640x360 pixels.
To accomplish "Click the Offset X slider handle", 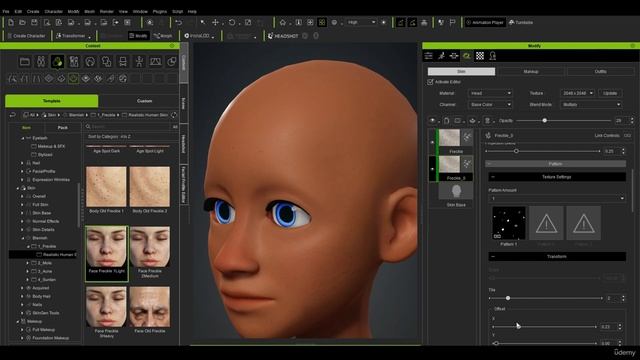I will 518,327.
